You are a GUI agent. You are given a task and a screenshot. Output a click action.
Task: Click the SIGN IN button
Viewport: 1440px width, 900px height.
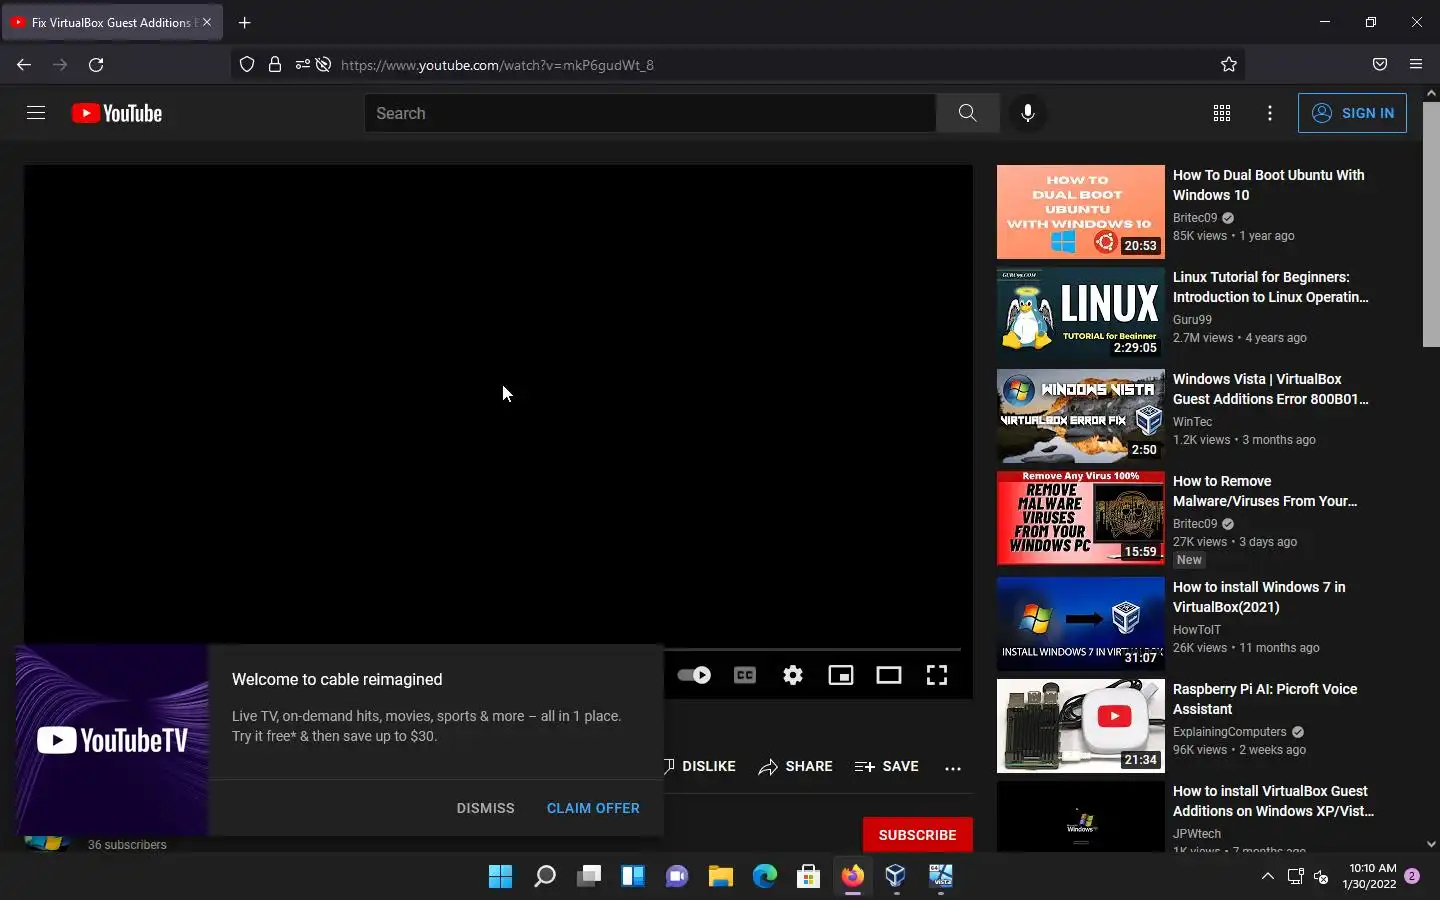[x=1352, y=113]
